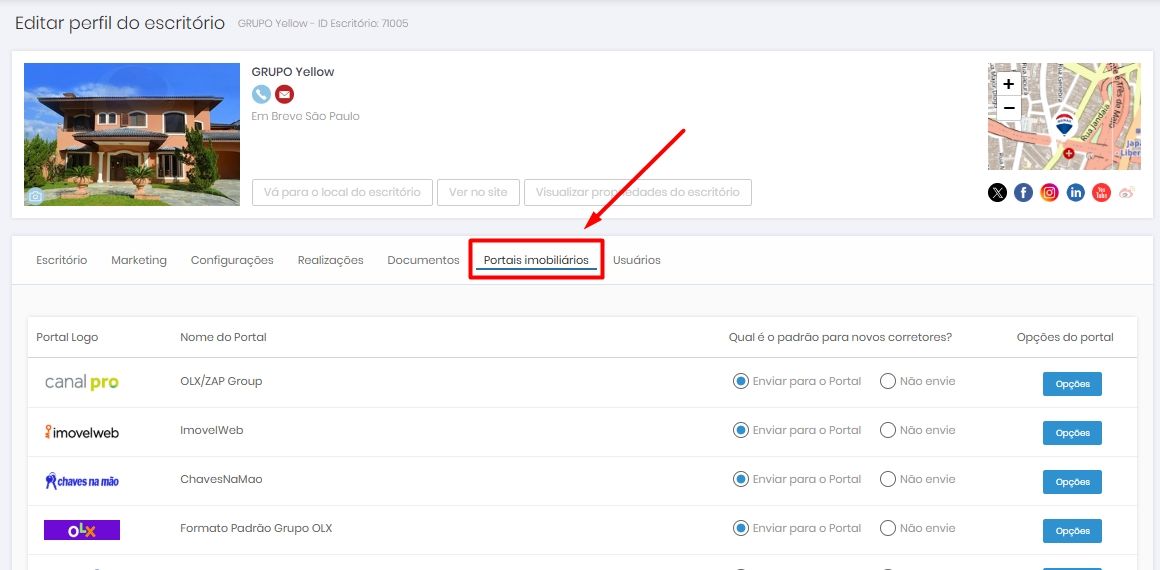Open the Configurações tab

[232, 260]
